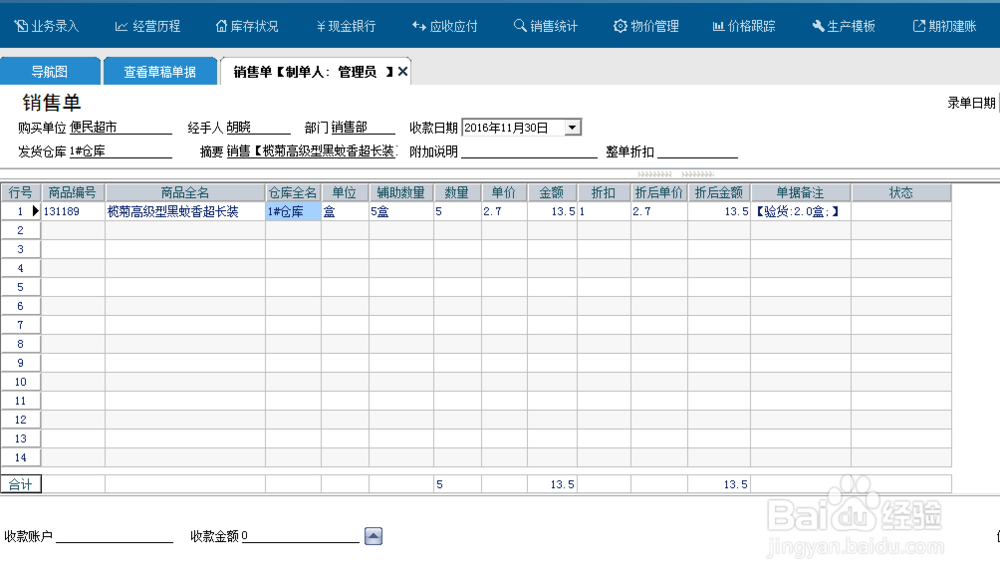Image resolution: width=1000 pixels, height=581 pixels.
Task: Switch to the 导航图 tab
Action: 50,71
